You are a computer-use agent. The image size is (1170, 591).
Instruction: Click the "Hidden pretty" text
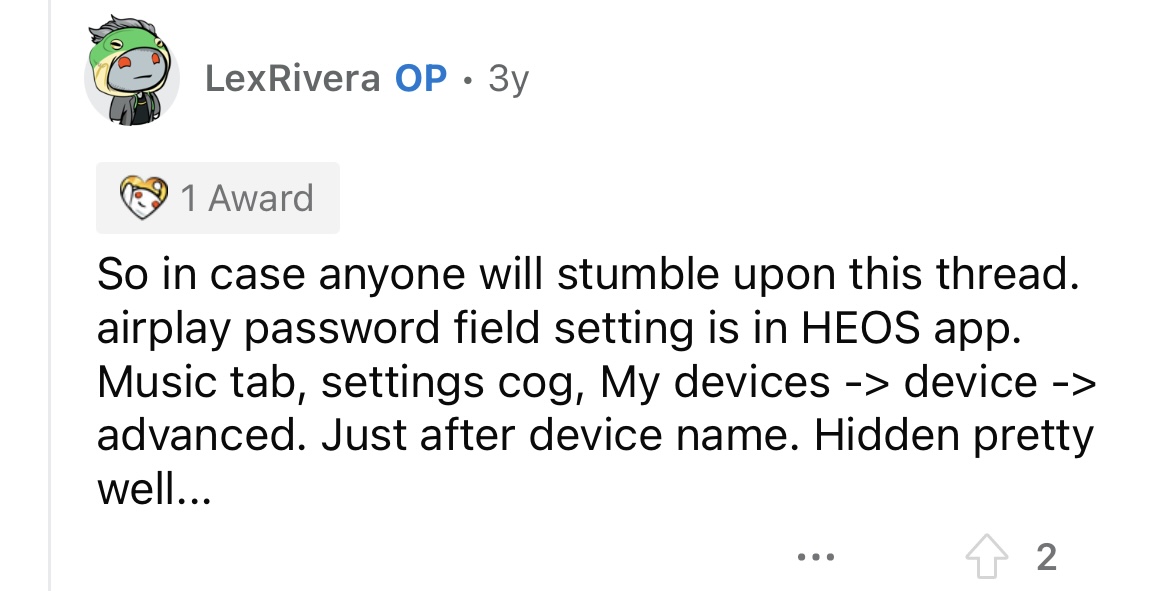[x=954, y=435]
